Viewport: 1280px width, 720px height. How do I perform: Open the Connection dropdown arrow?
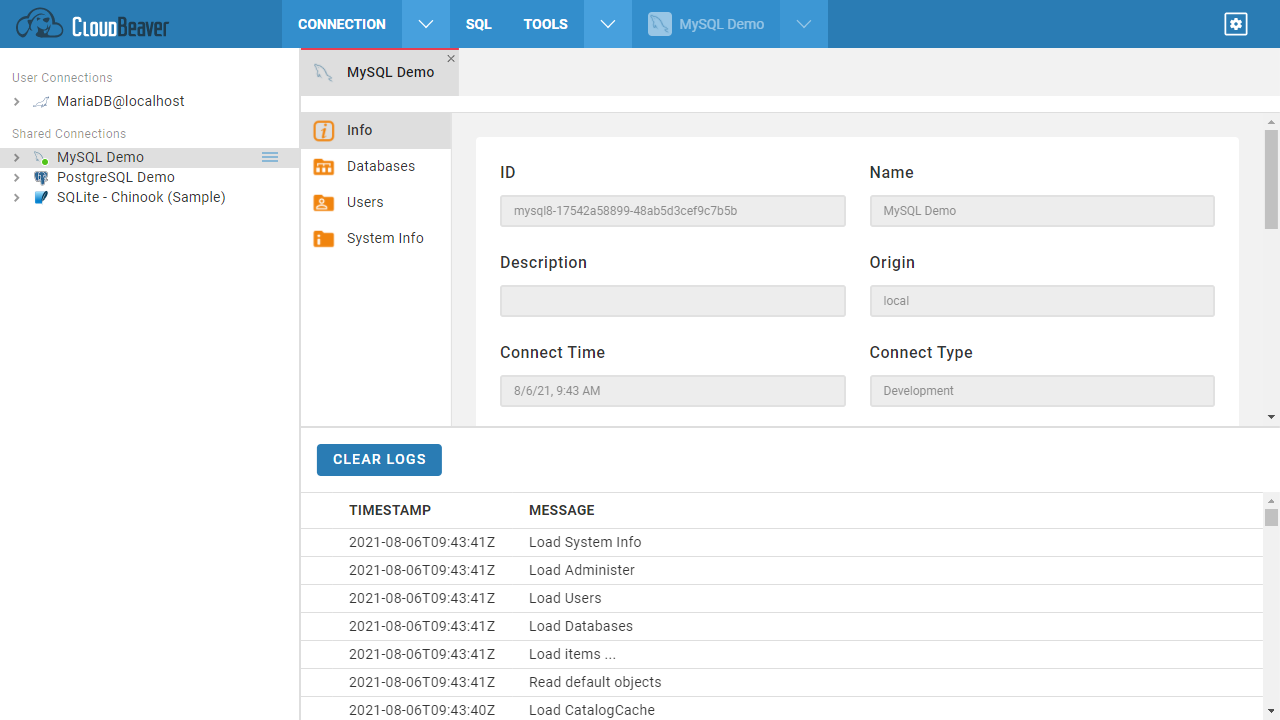(426, 24)
